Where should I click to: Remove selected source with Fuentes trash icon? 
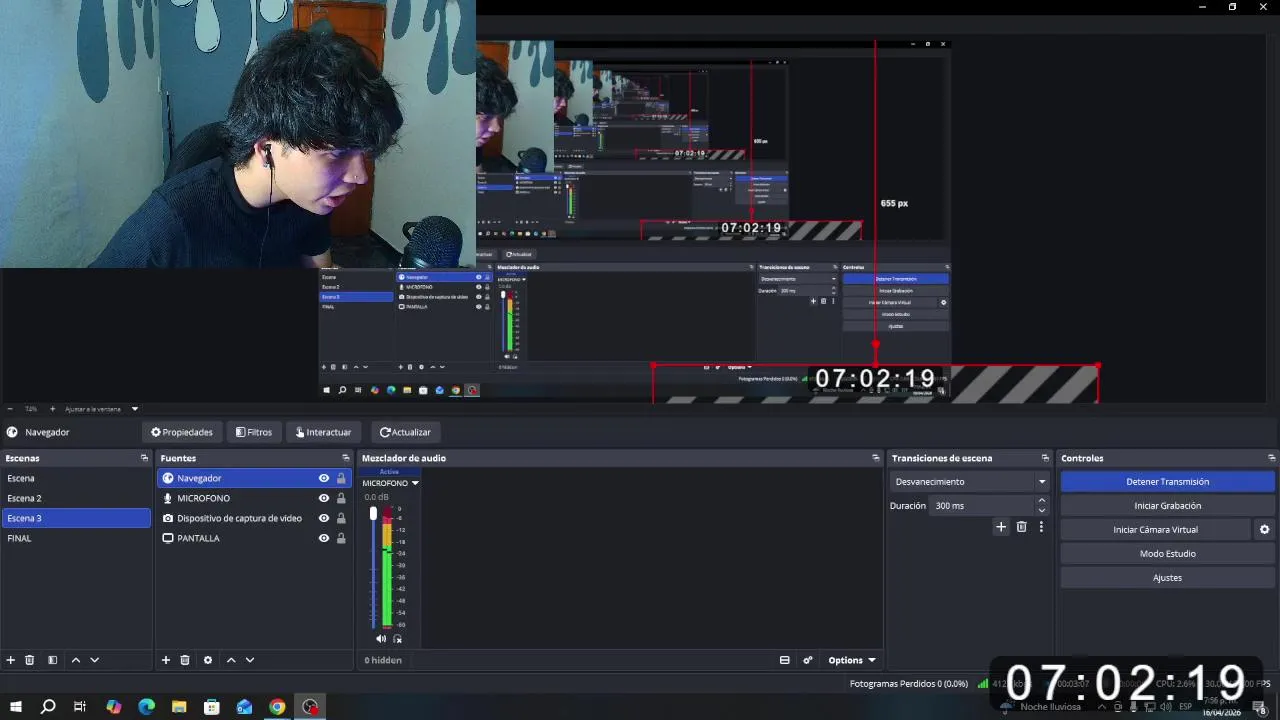coord(185,660)
